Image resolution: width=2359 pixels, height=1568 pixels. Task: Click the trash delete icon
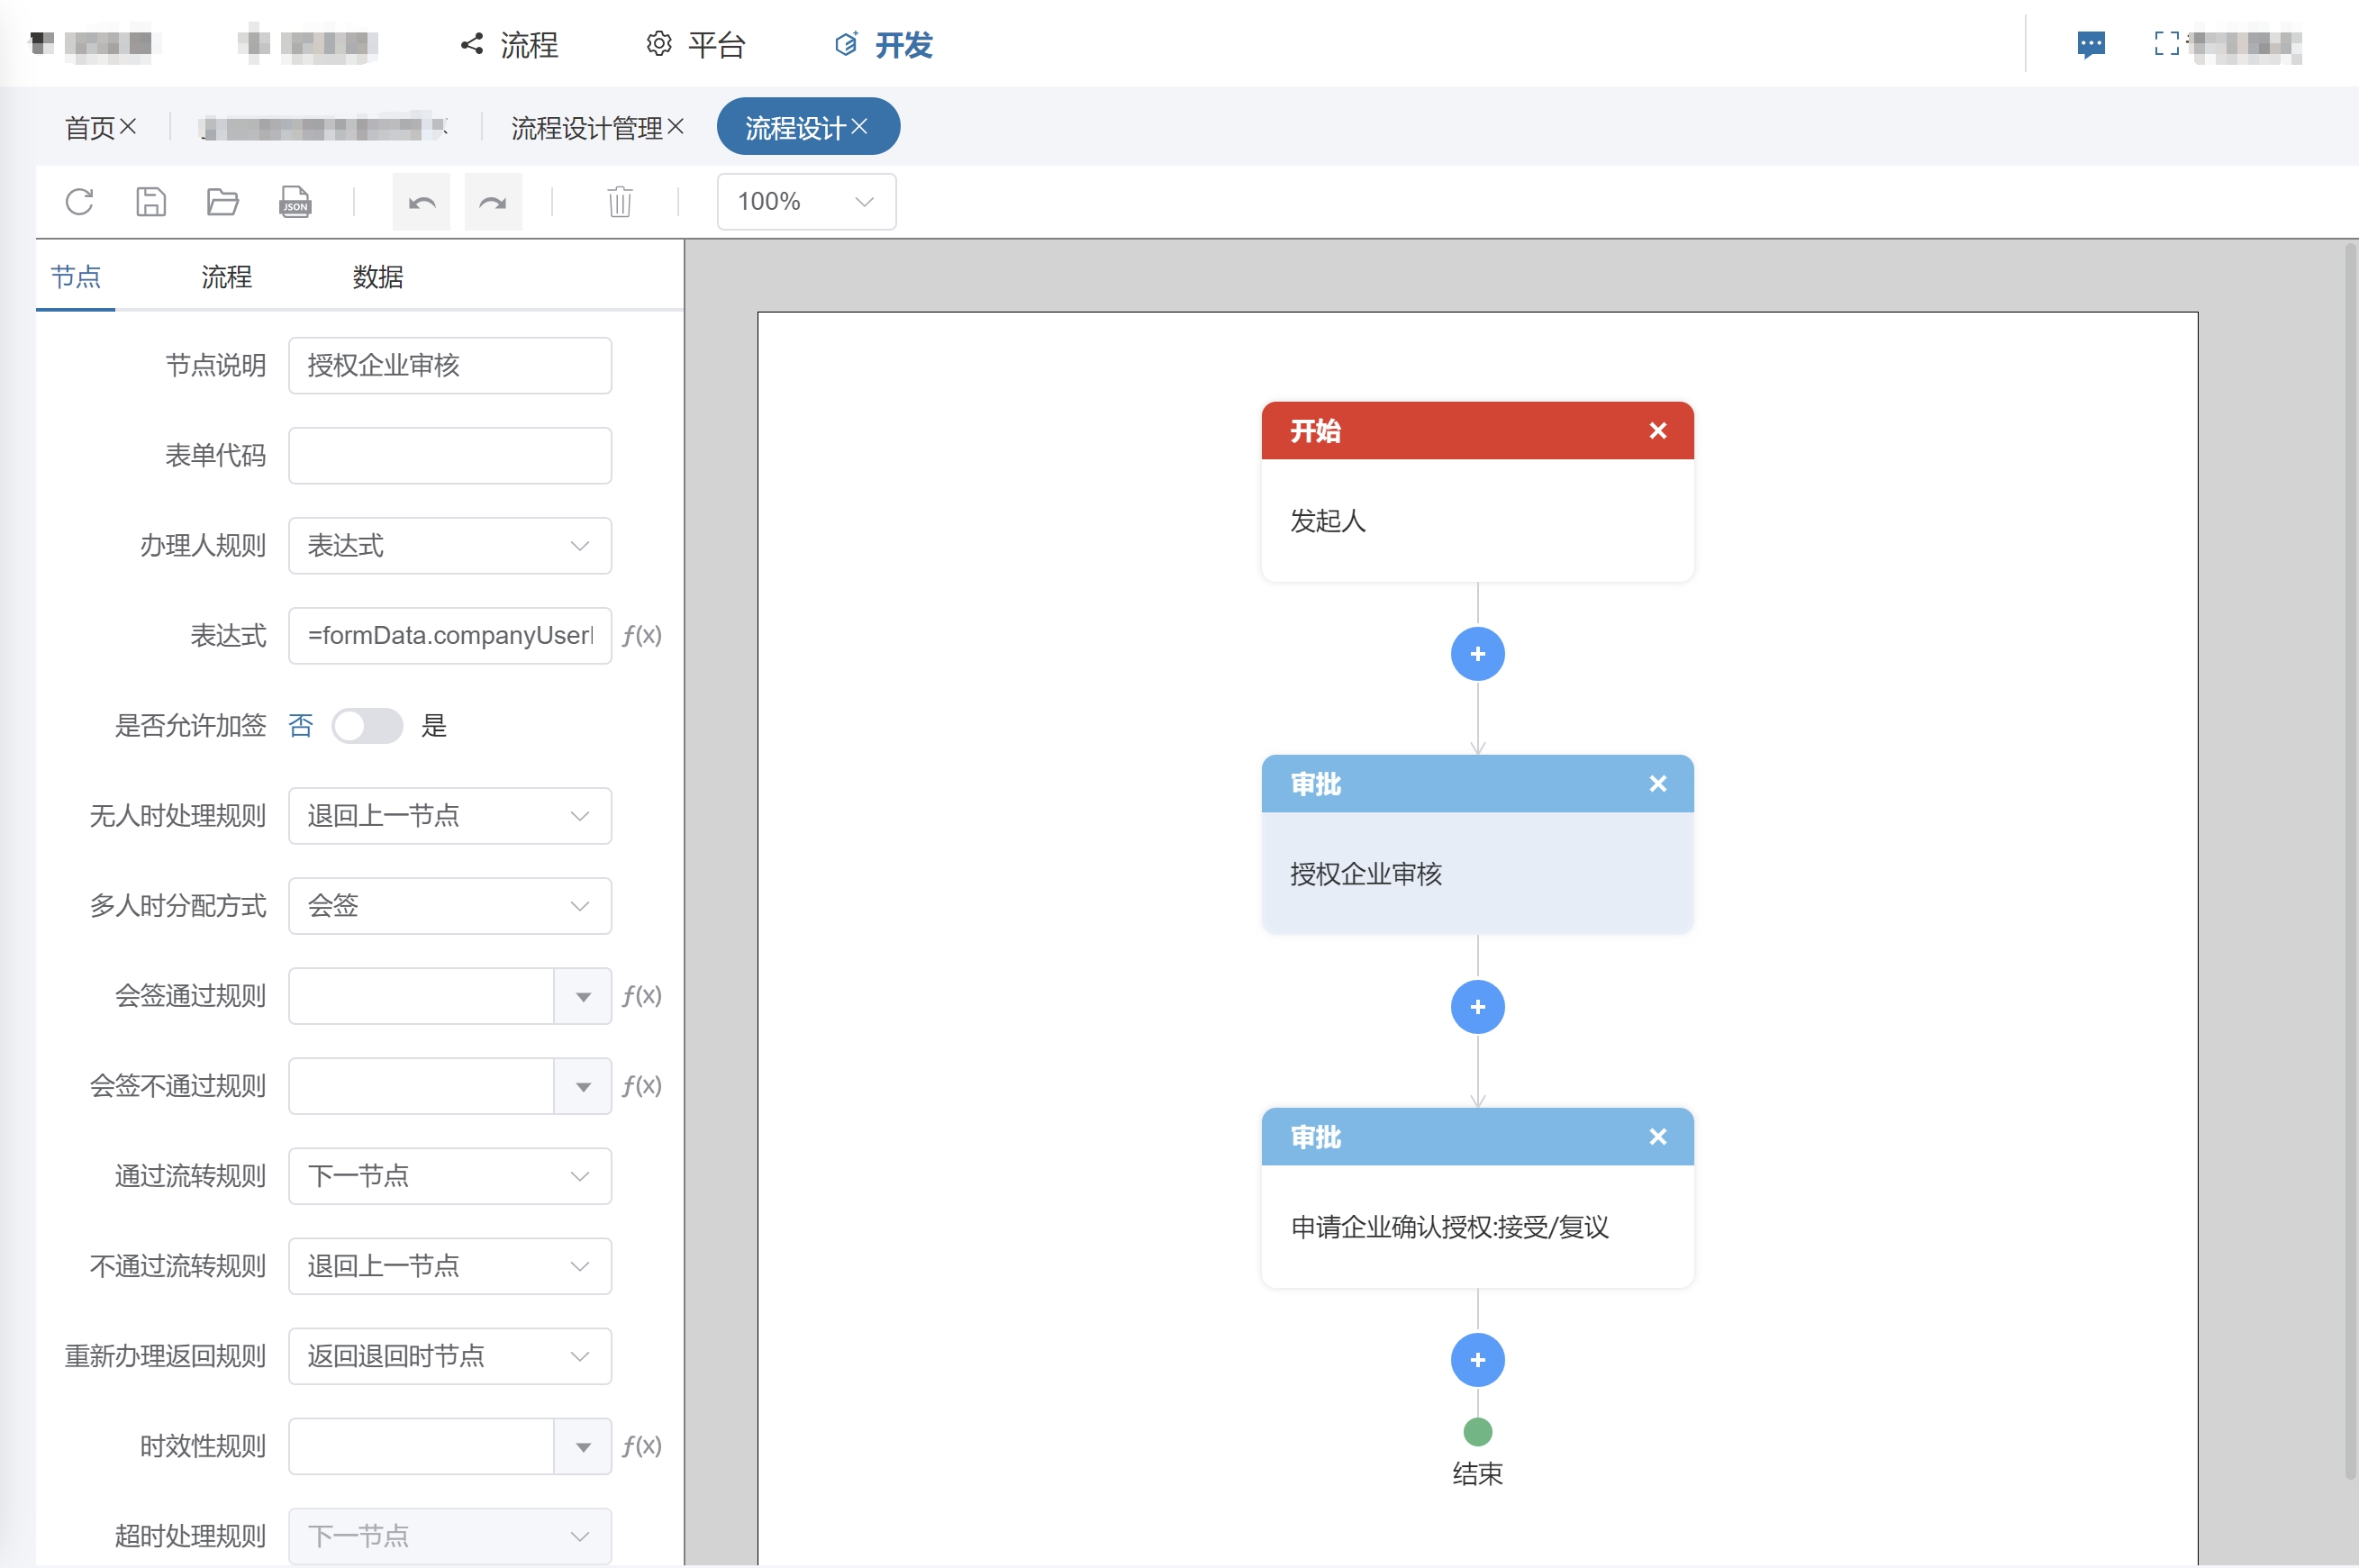[x=620, y=202]
